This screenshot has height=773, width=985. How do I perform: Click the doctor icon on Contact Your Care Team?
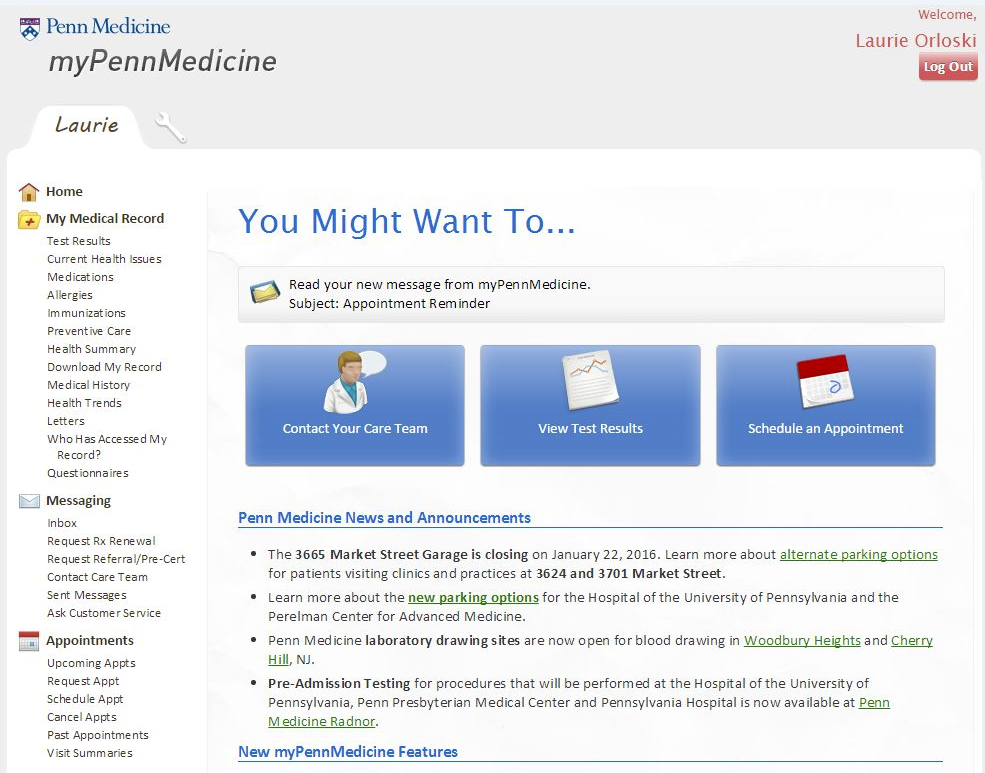click(x=355, y=382)
